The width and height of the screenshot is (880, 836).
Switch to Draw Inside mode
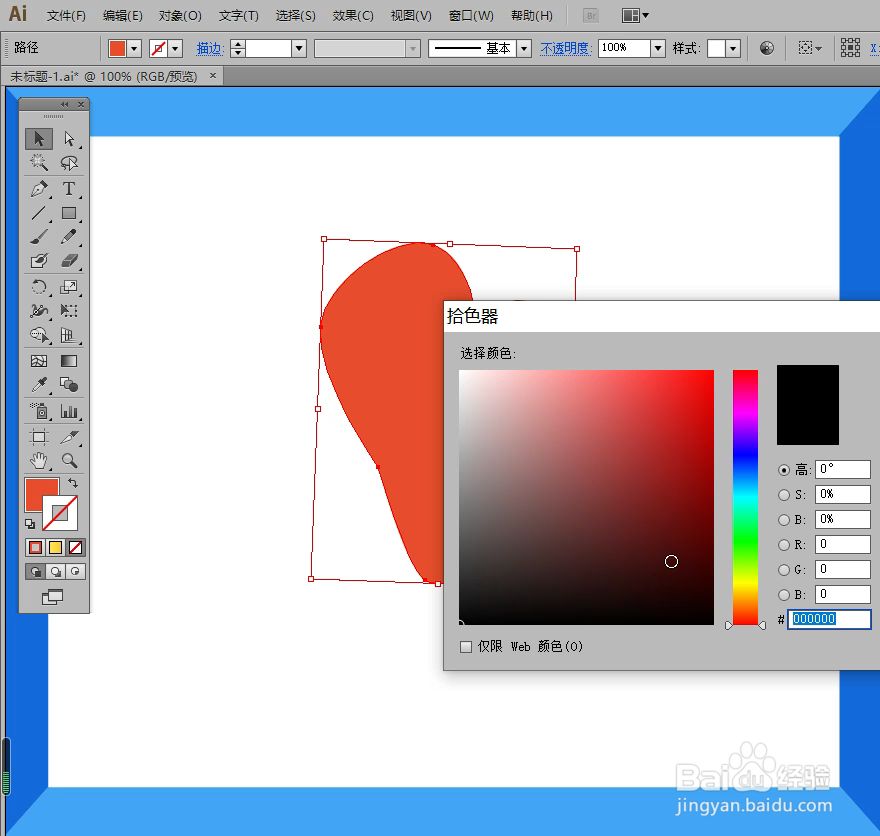coord(75,572)
